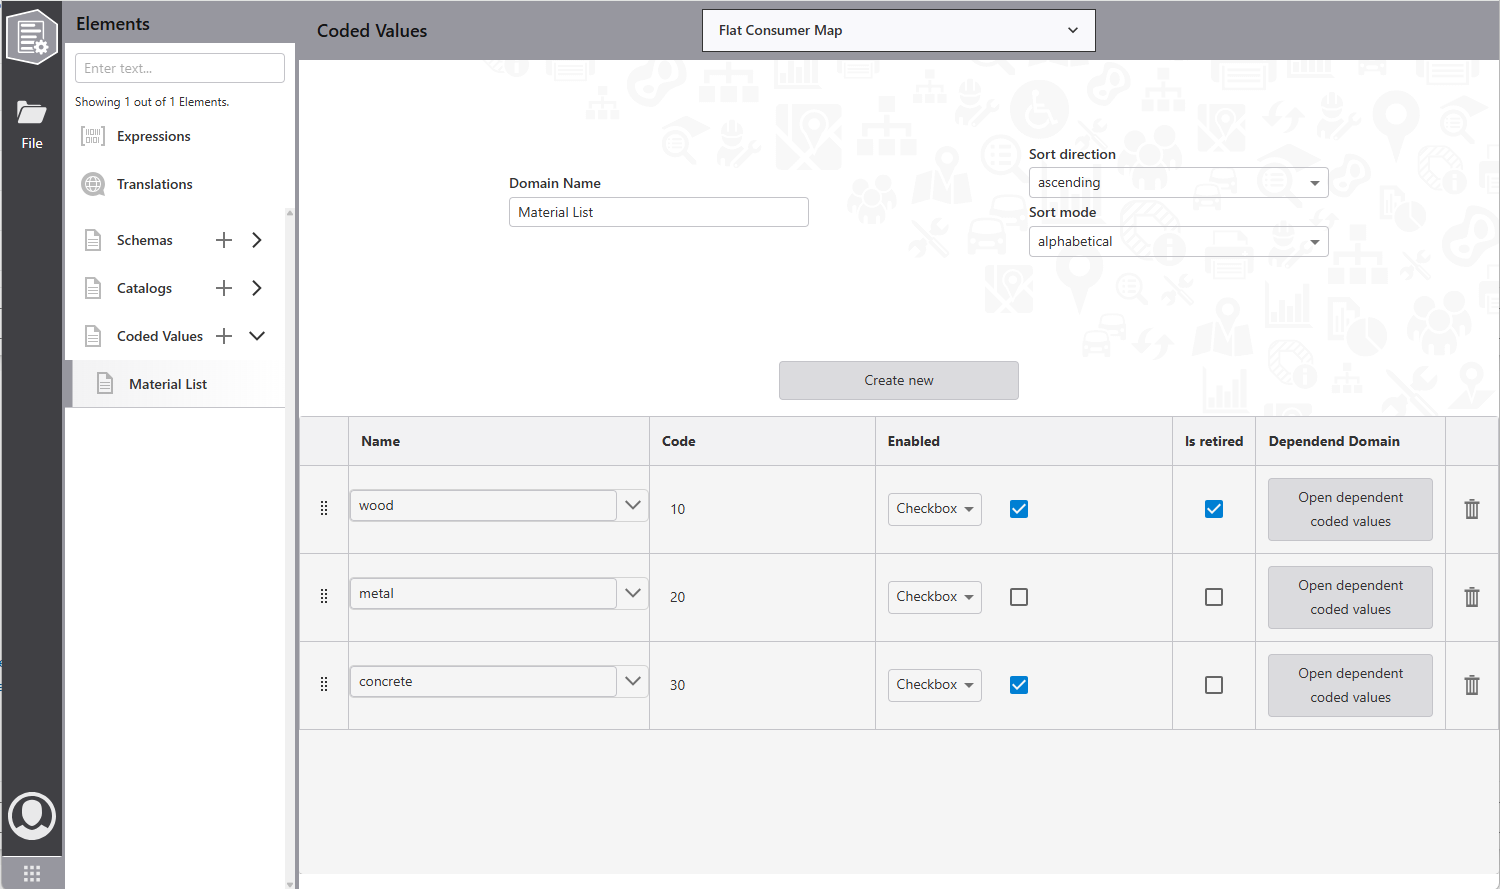This screenshot has height=889, width=1500.
Task: Click the plus icon next to Schemas
Action: pos(224,240)
